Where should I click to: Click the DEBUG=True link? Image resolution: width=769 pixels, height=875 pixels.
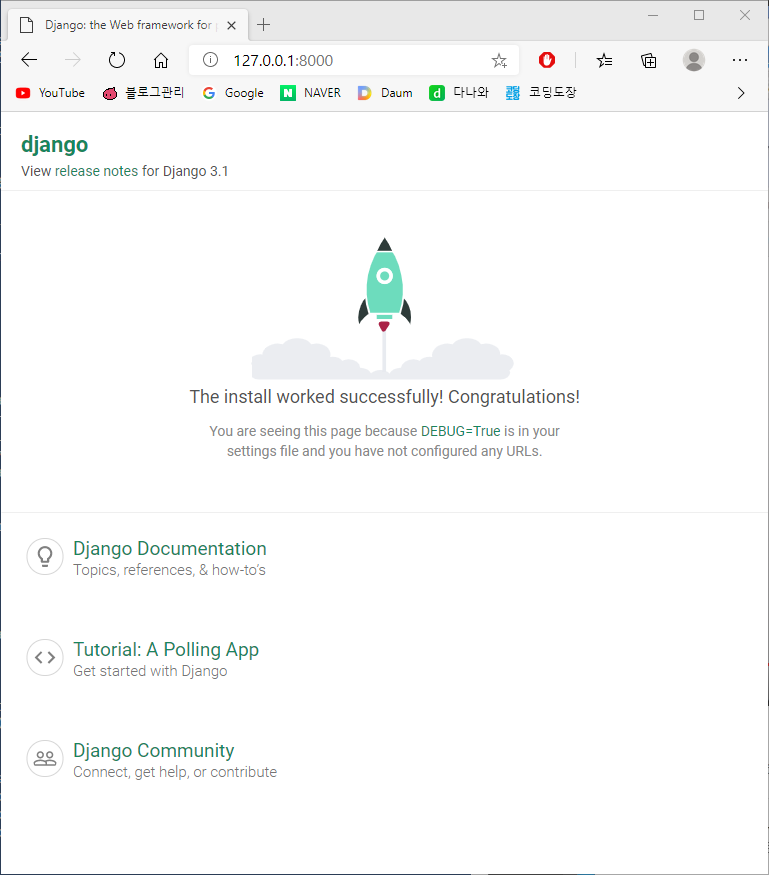point(460,431)
